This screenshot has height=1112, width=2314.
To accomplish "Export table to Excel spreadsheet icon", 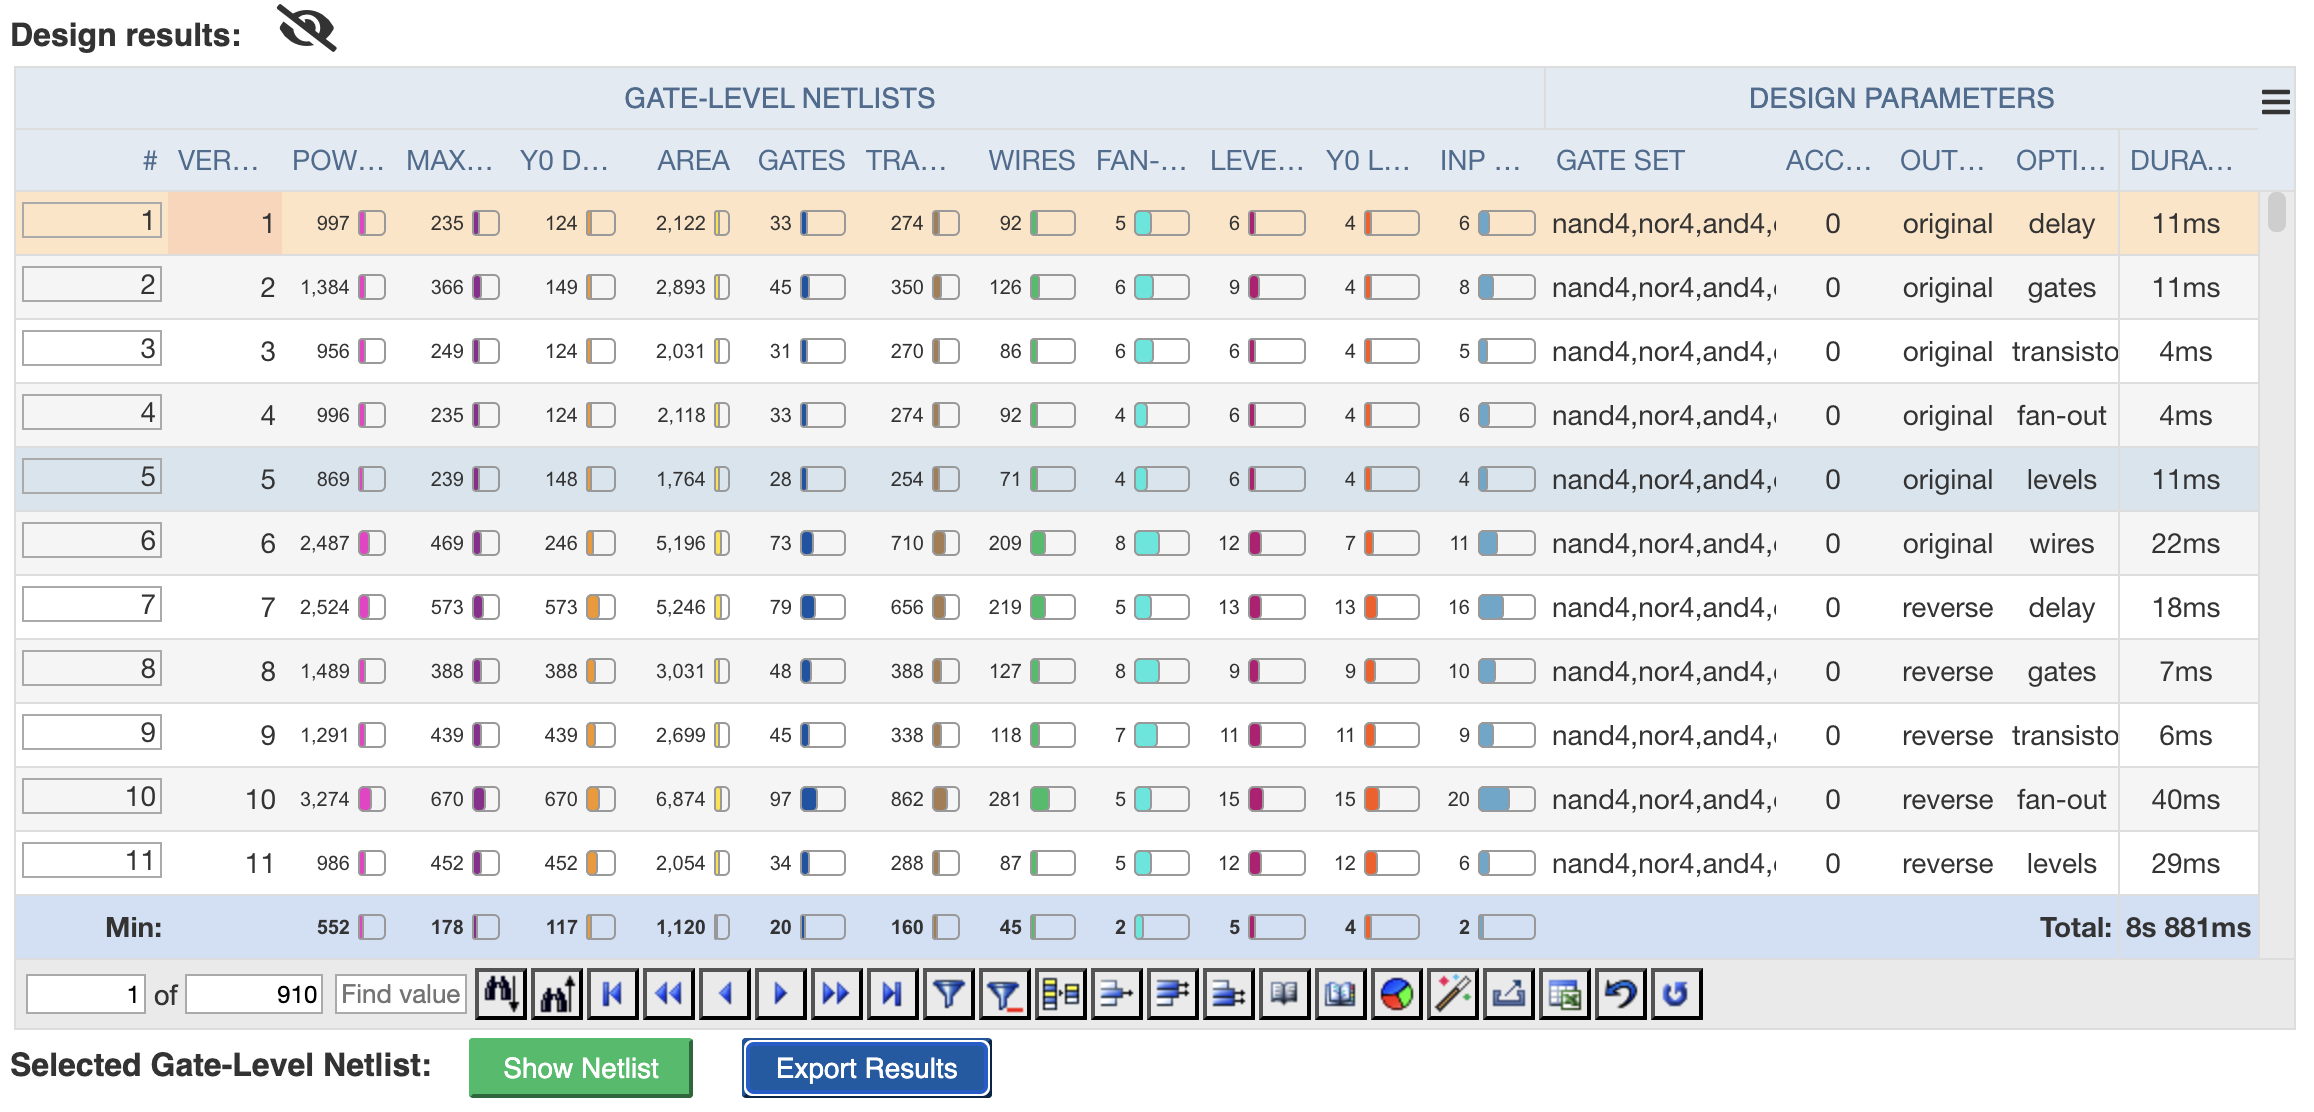I will point(1565,994).
